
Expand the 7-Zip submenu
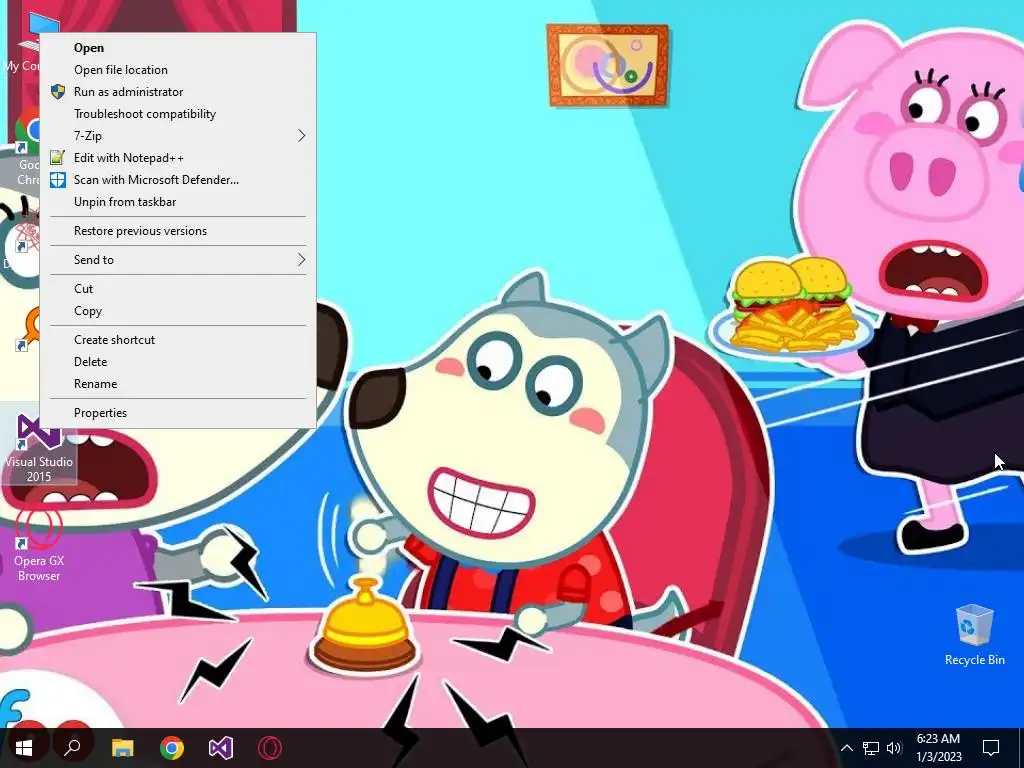(178, 136)
